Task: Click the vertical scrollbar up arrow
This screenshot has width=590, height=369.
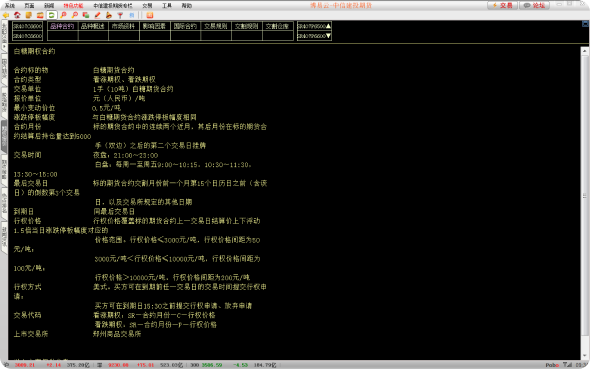Action: (x=584, y=51)
